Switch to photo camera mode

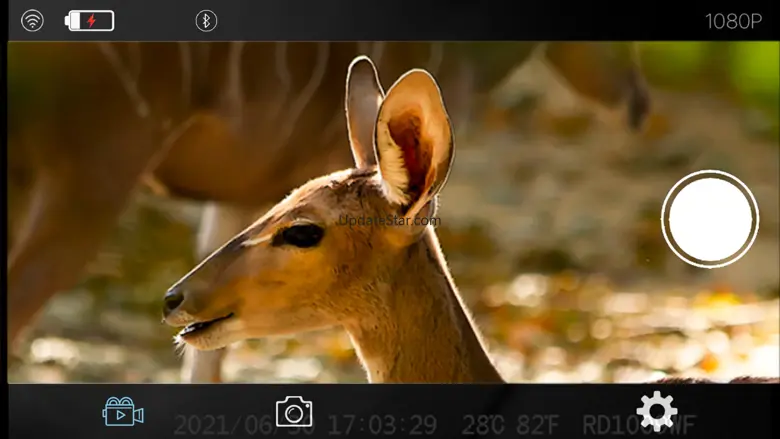tap(294, 412)
